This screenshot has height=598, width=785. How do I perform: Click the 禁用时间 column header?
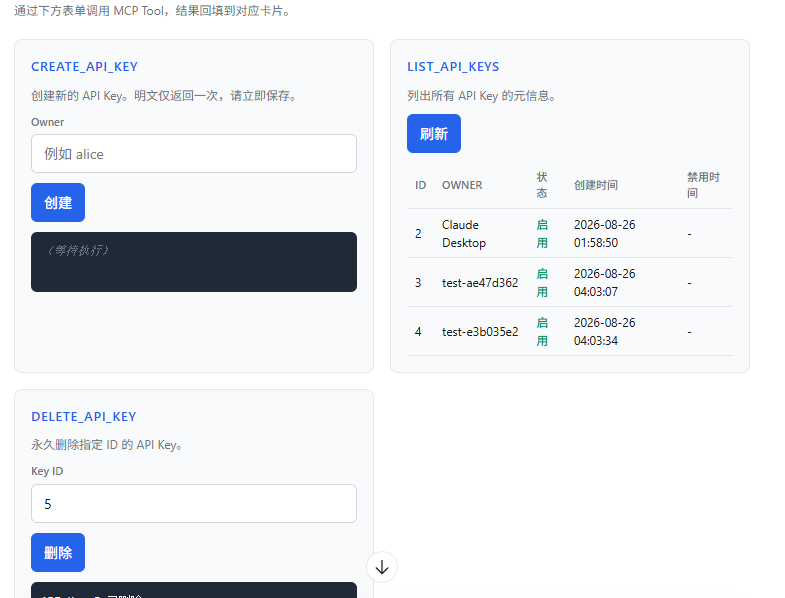pos(703,185)
